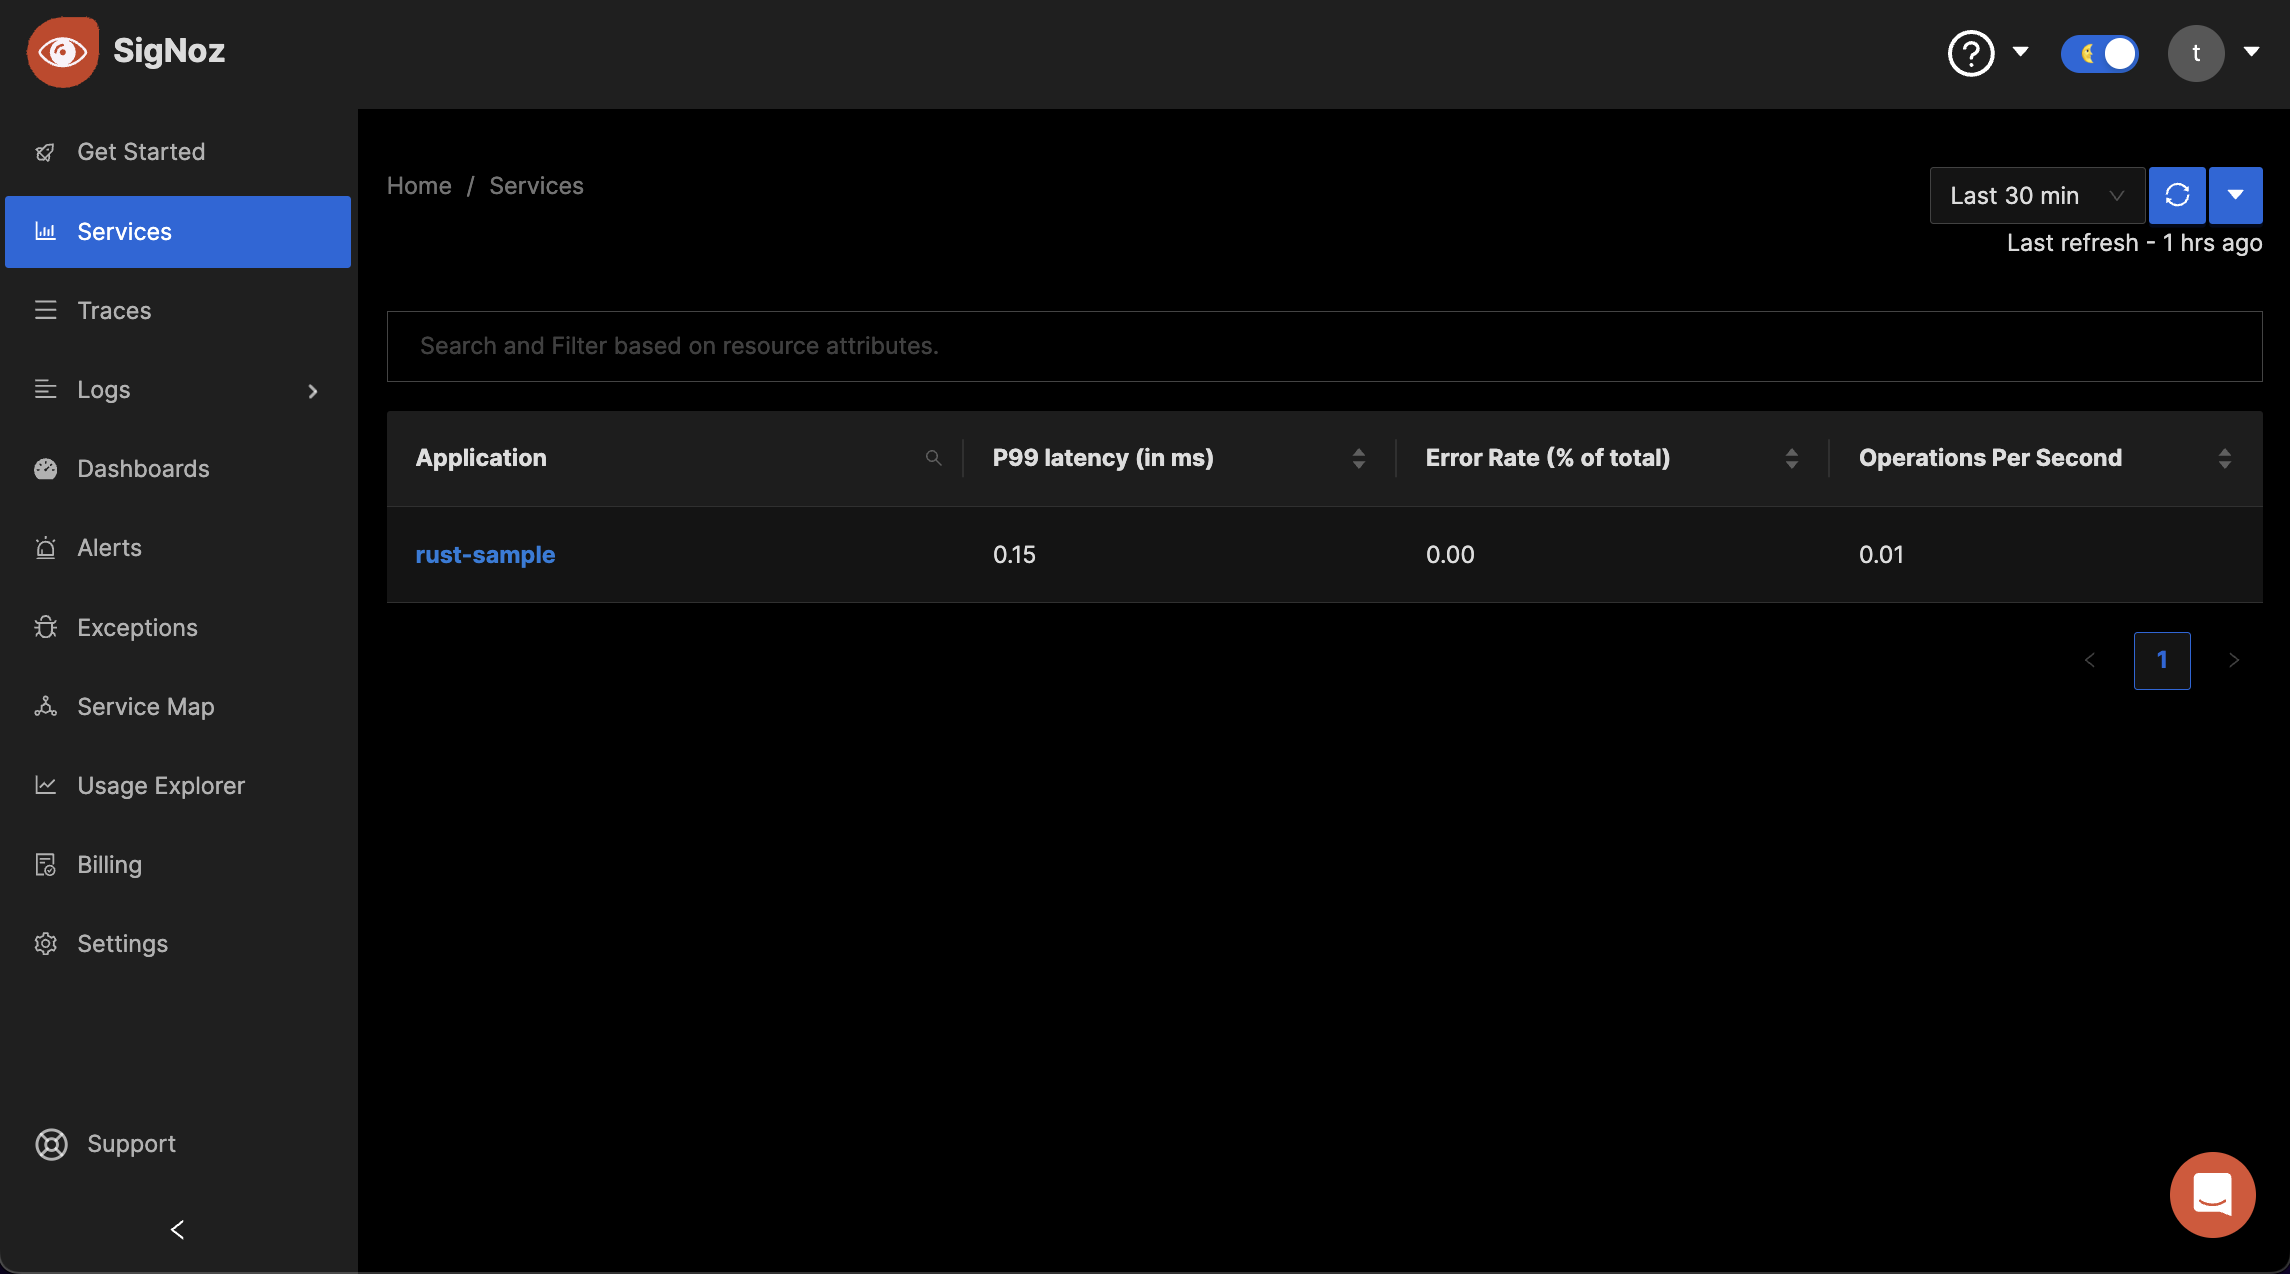Click the Alerts siren icon
This screenshot has width=2290, height=1274.
(x=45, y=548)
